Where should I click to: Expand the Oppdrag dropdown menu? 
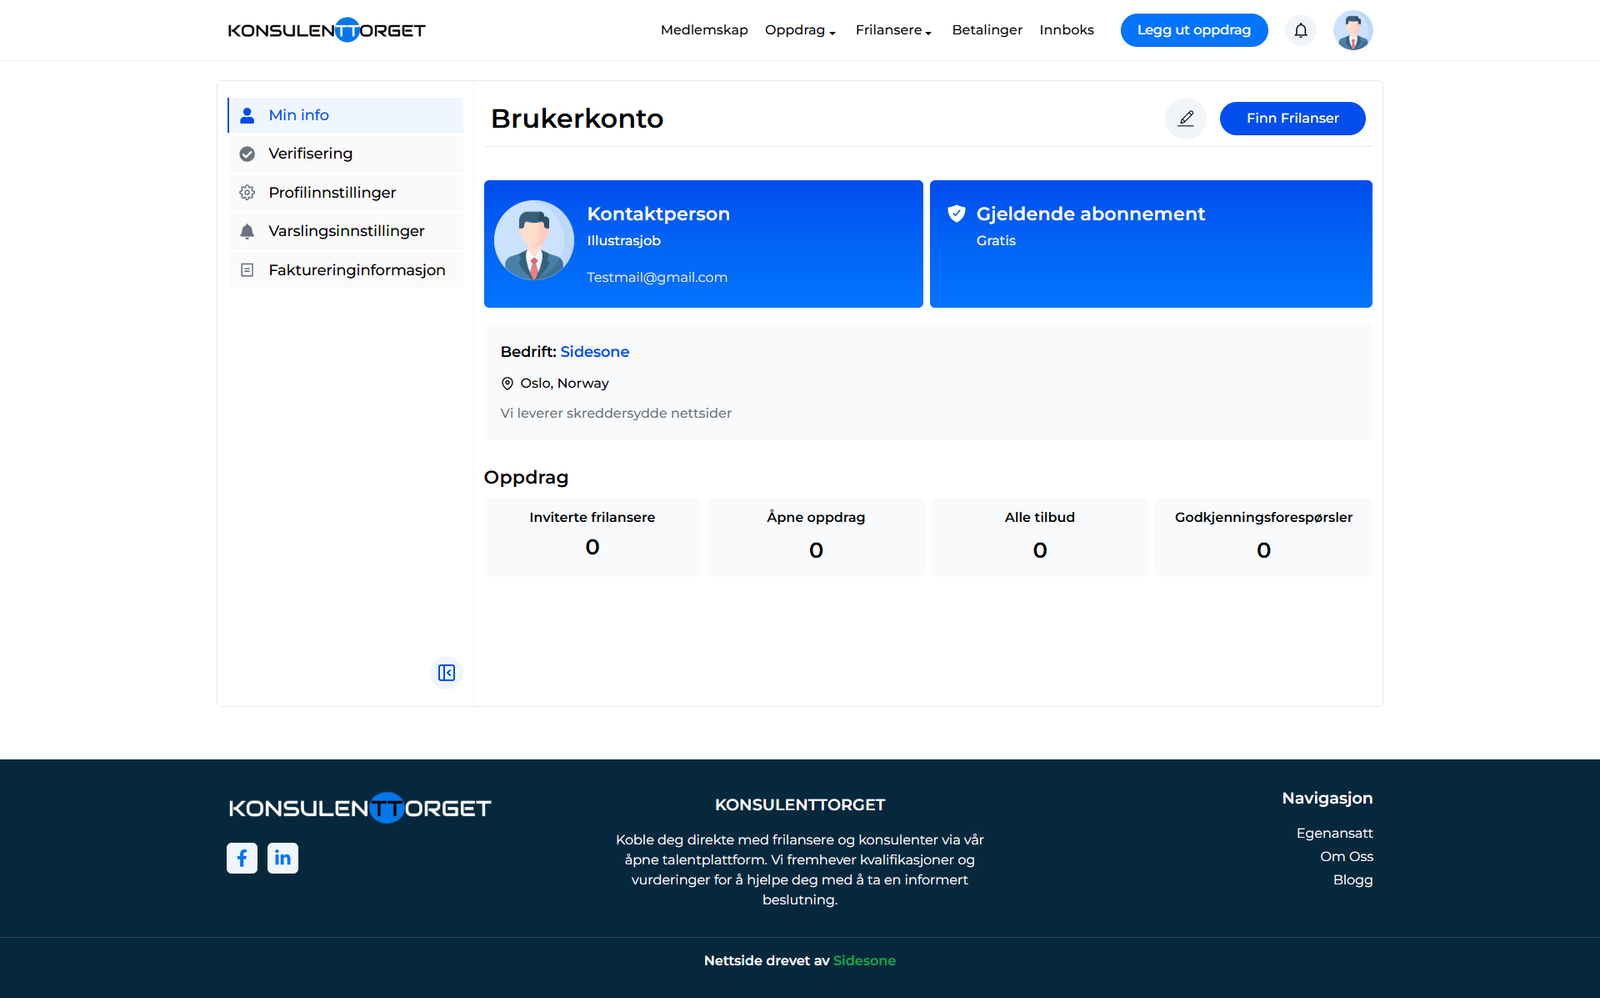pos(799,30)
